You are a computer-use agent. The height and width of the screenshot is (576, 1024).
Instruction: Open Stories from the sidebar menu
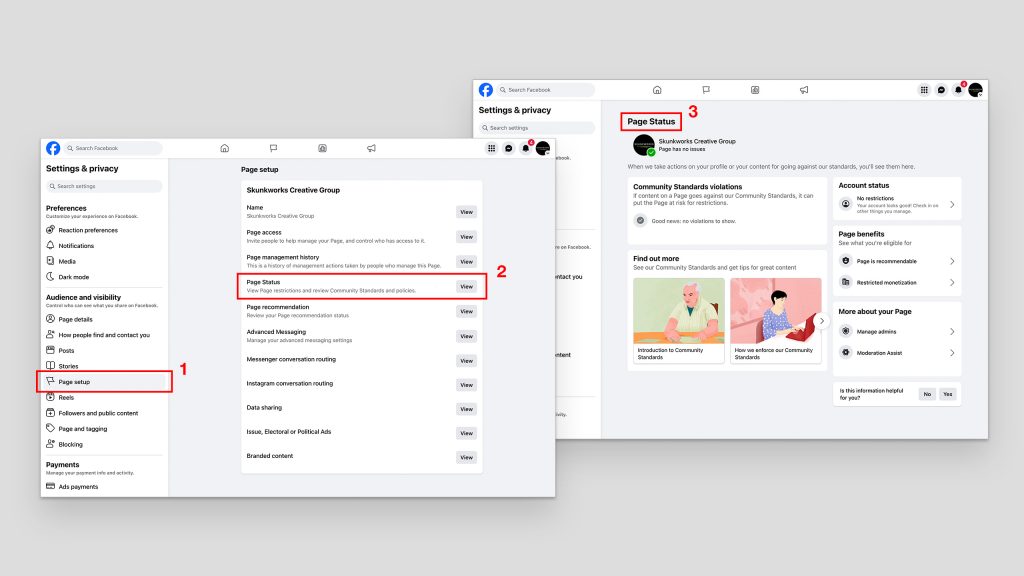click(68, 367)
